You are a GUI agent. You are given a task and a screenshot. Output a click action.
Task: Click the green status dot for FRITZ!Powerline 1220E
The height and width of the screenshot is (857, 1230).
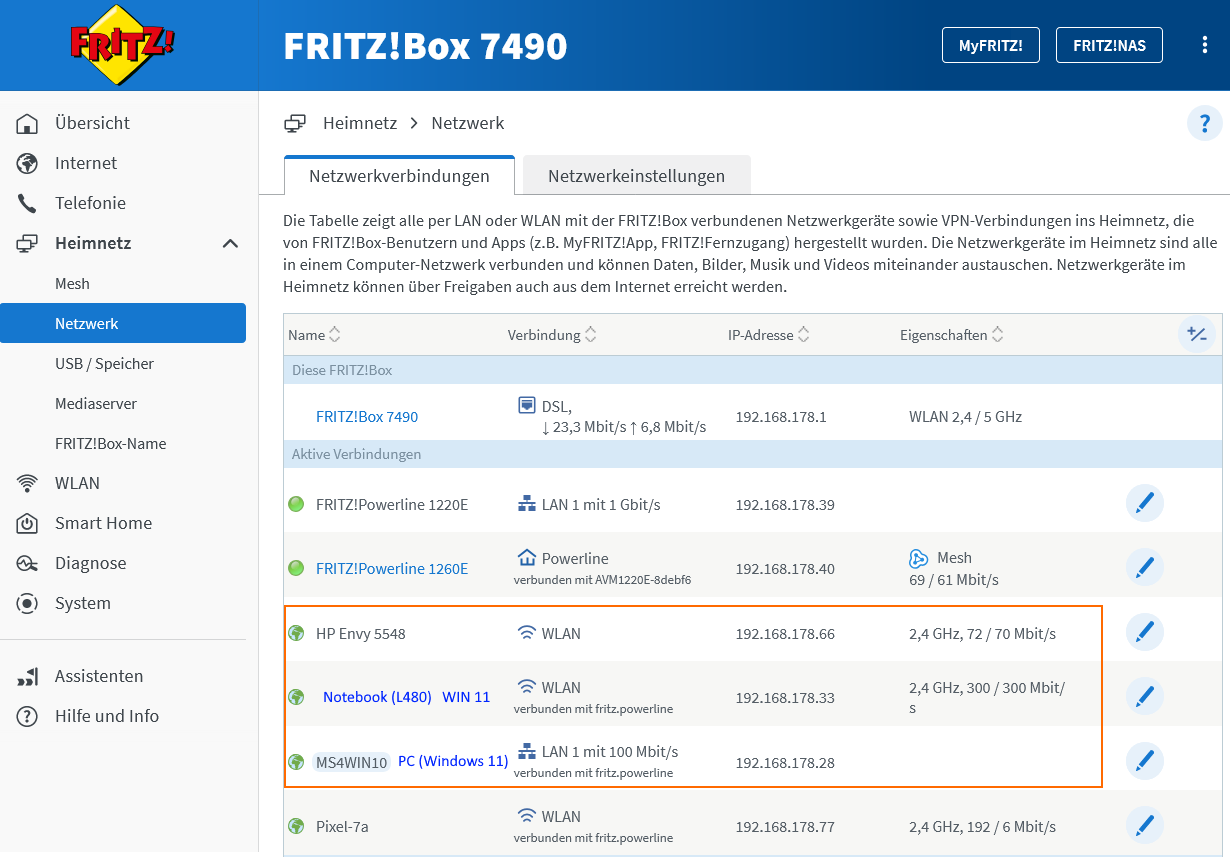point(296,504)
